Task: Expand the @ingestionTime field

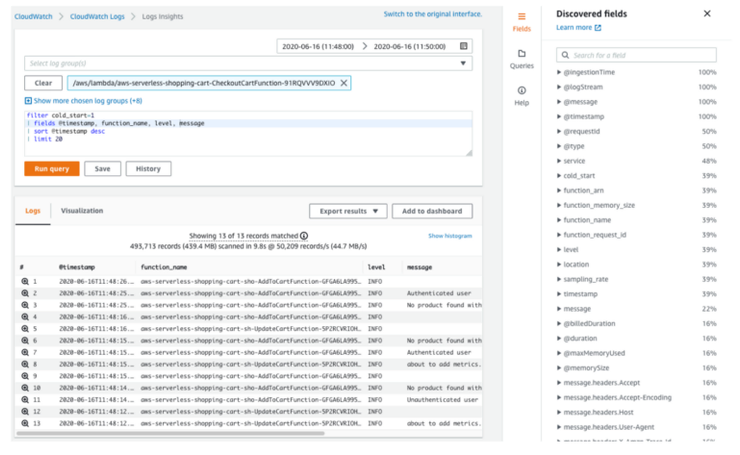Action: click(559, 72)
